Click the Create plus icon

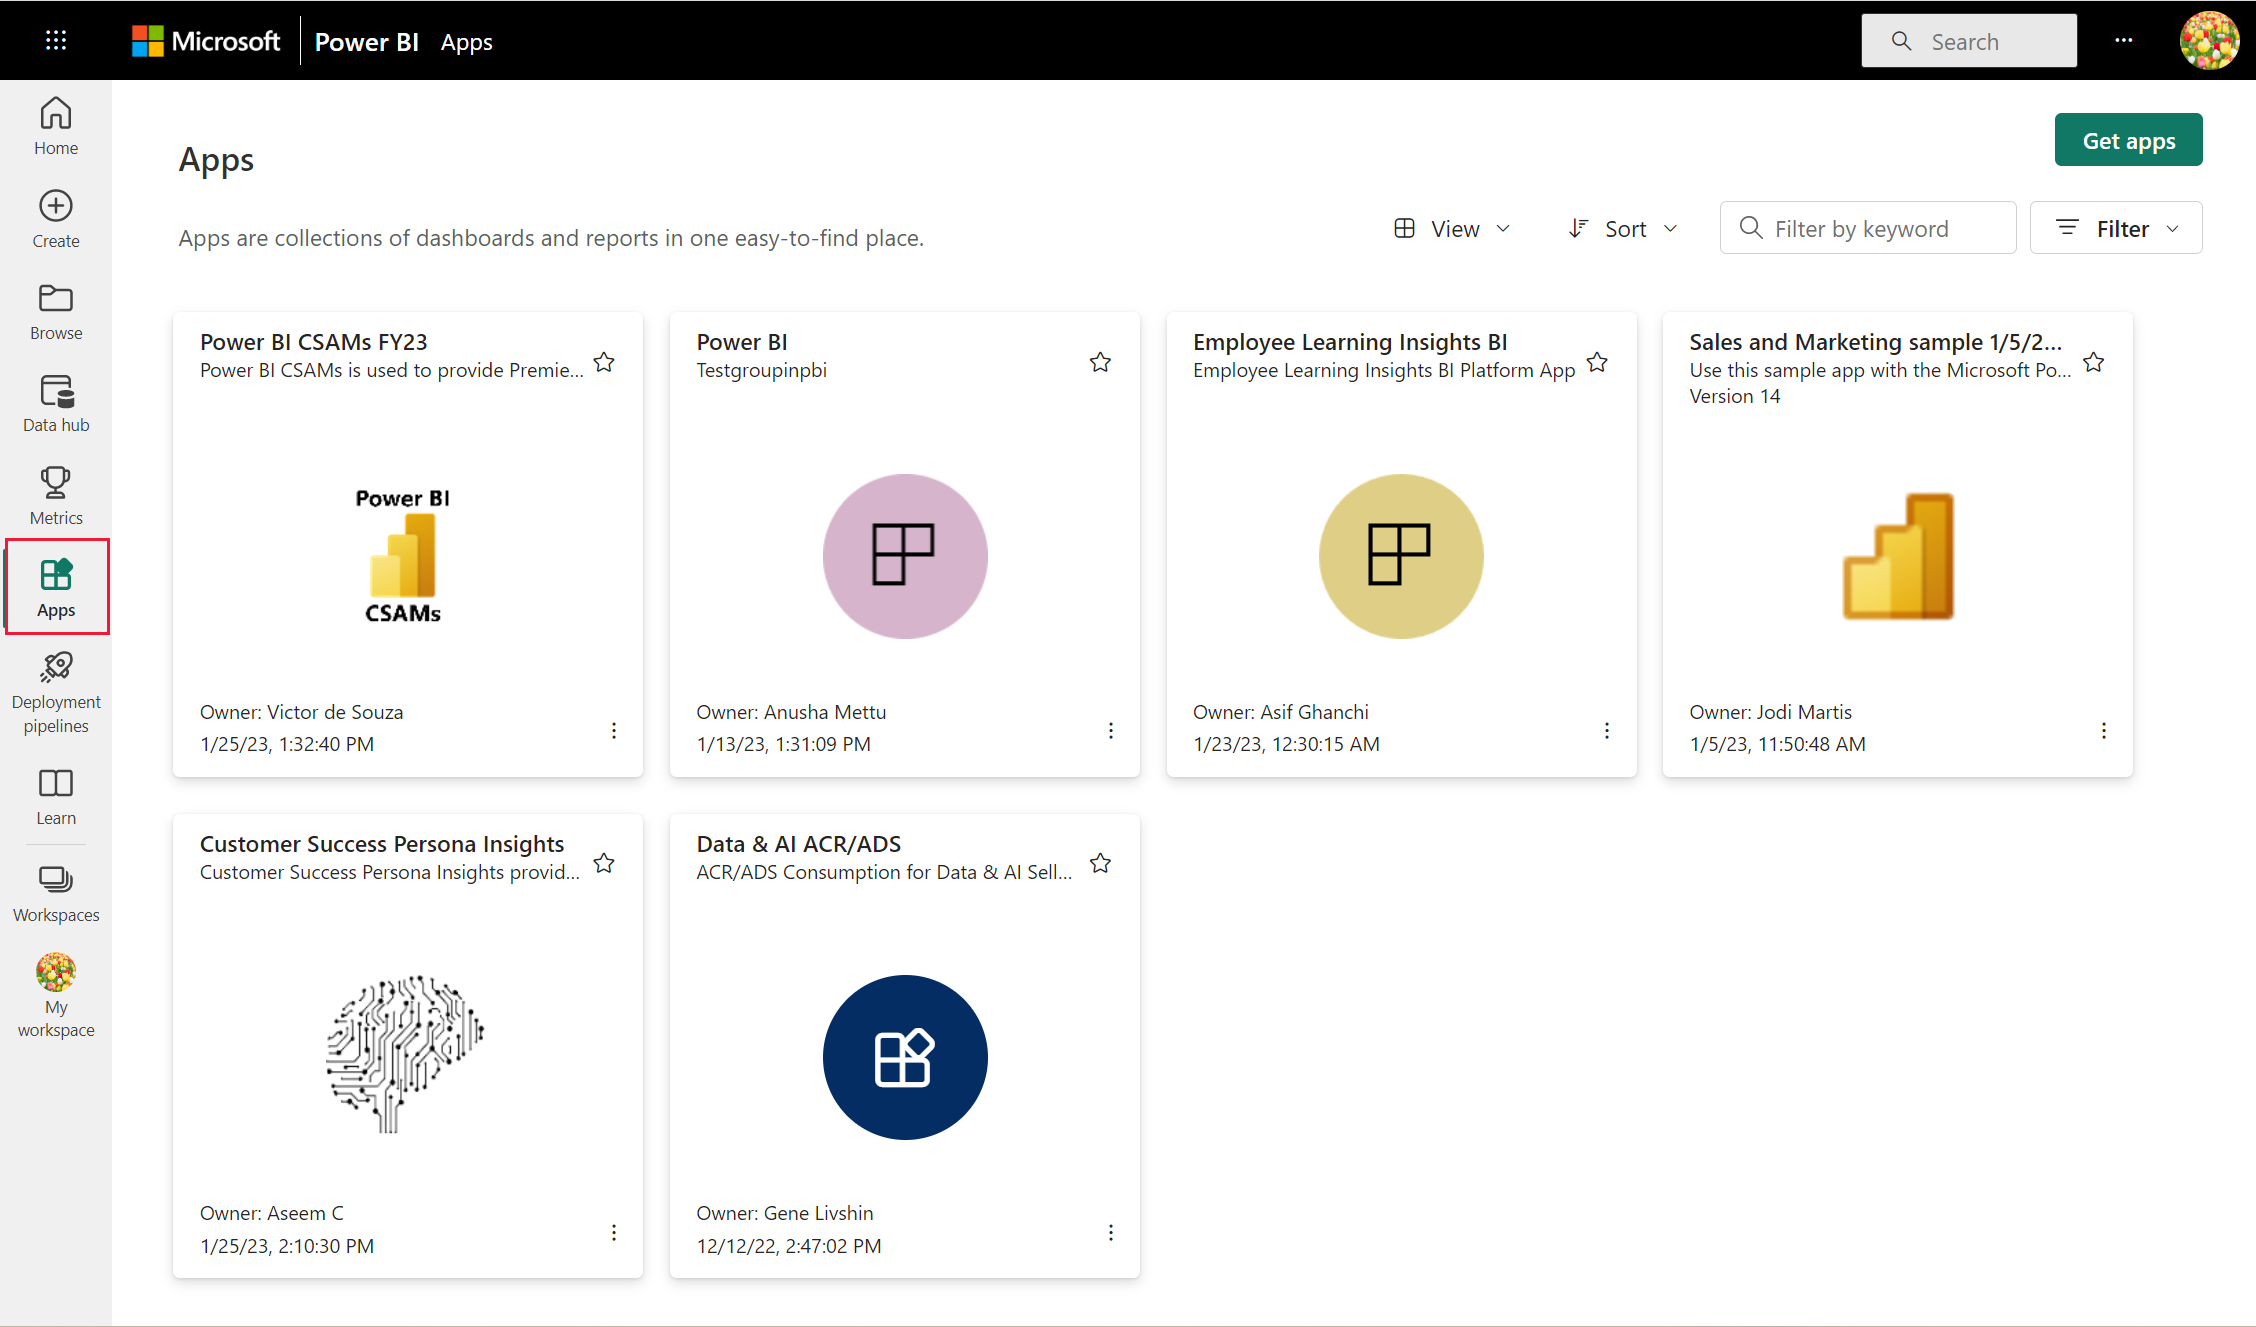[x=56, y=206]
